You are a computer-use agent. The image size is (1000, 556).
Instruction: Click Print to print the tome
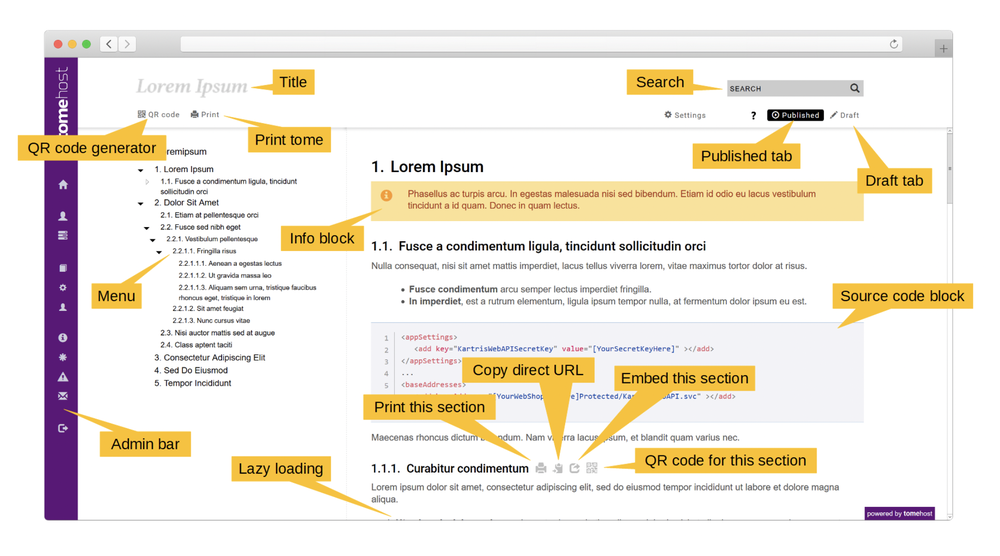coord(205,115)
